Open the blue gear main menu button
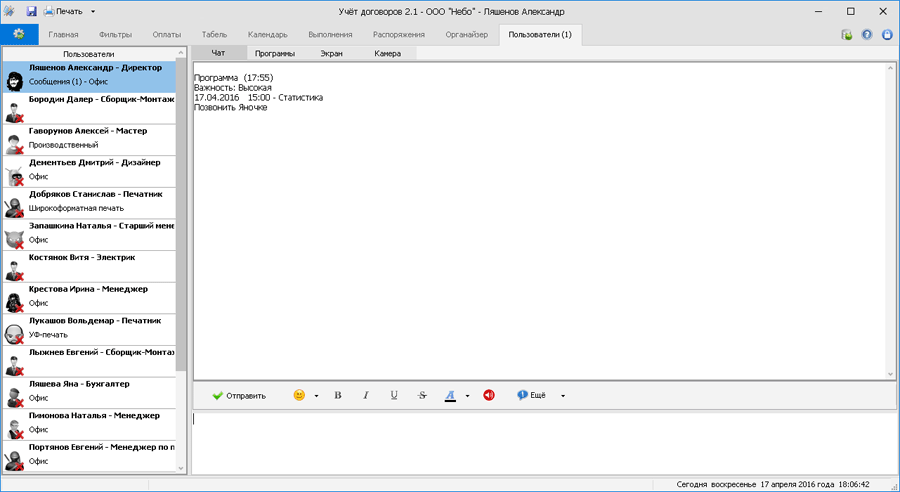 20,34
